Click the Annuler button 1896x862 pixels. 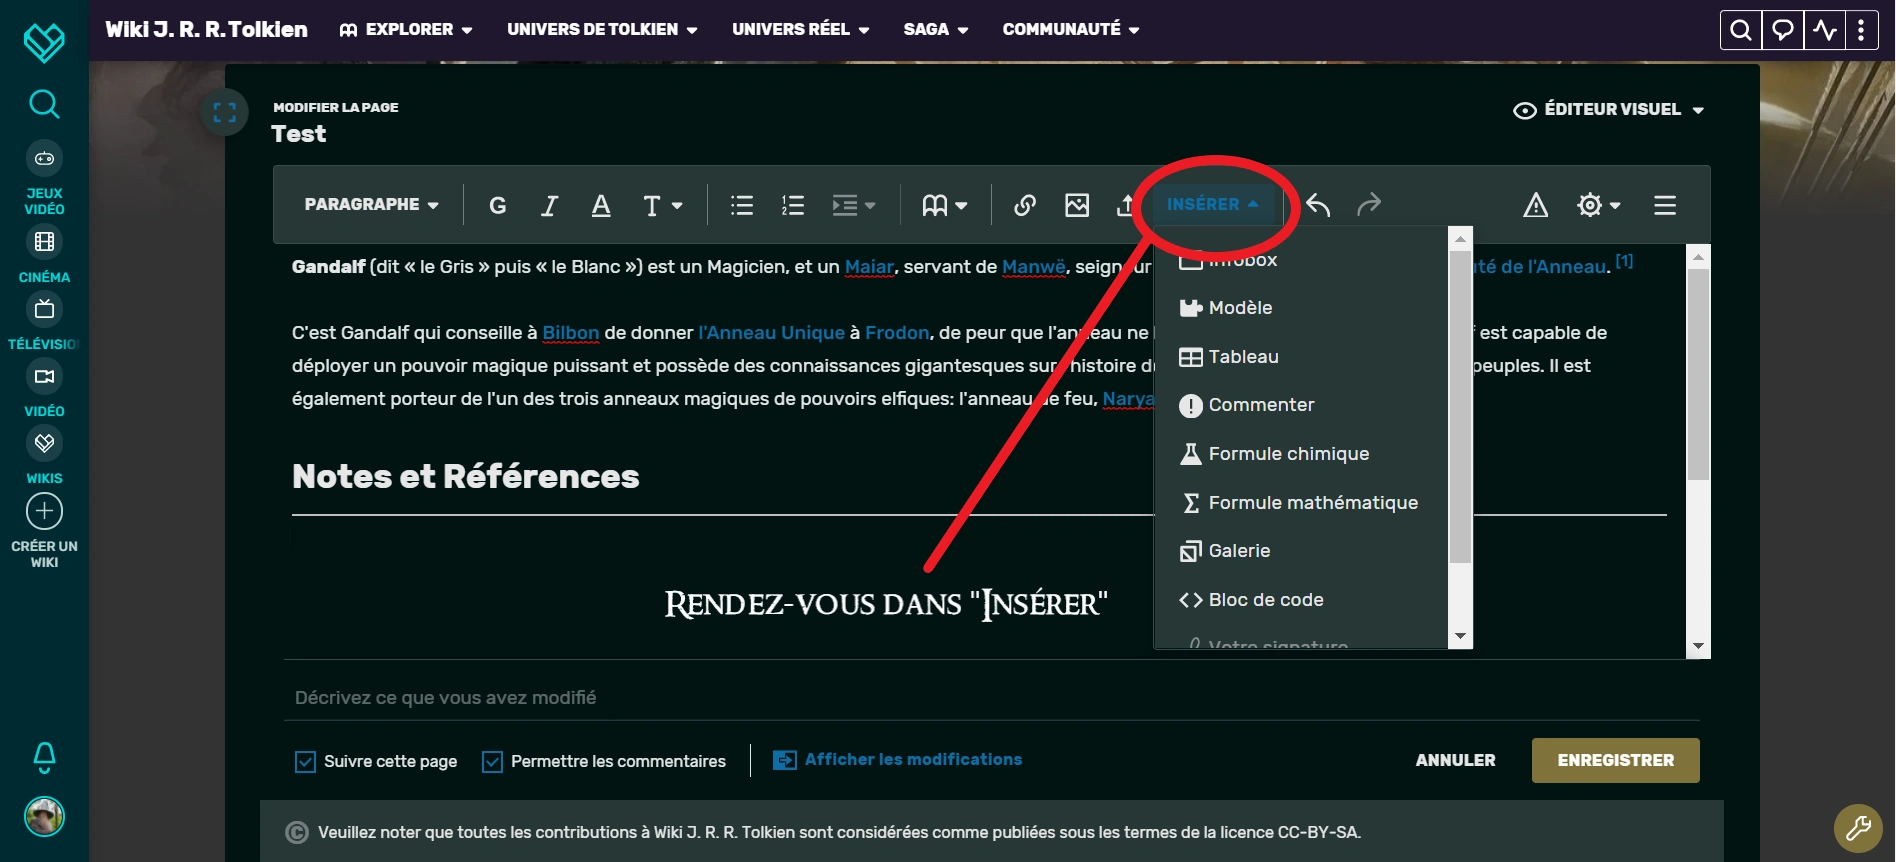click(1455, 761)
